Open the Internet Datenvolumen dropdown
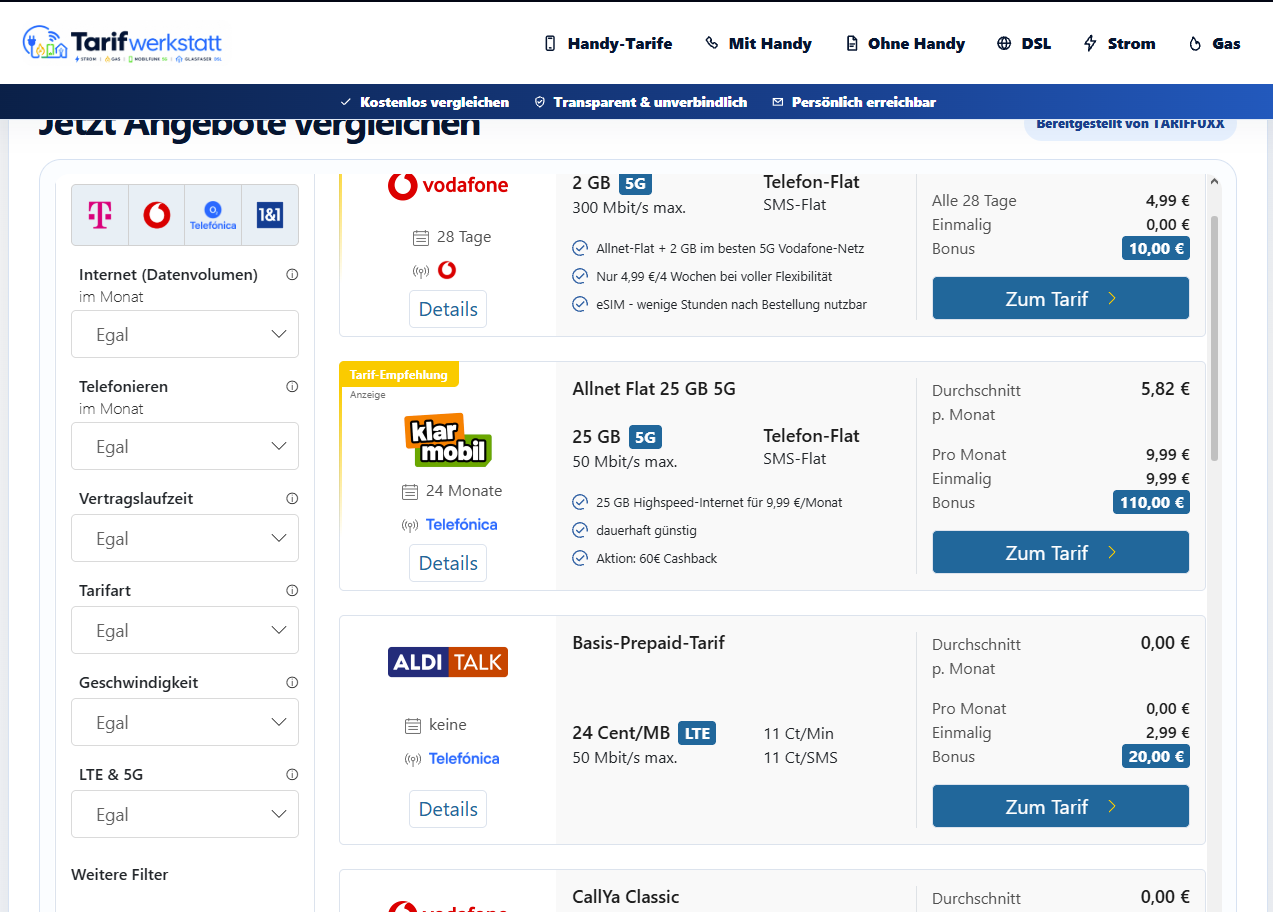 coord(185,334)
